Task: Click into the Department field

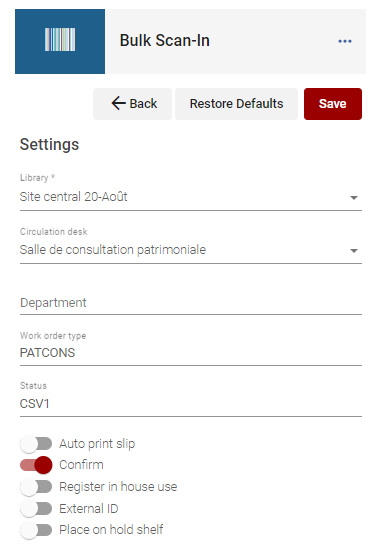Action: [191, 303]
